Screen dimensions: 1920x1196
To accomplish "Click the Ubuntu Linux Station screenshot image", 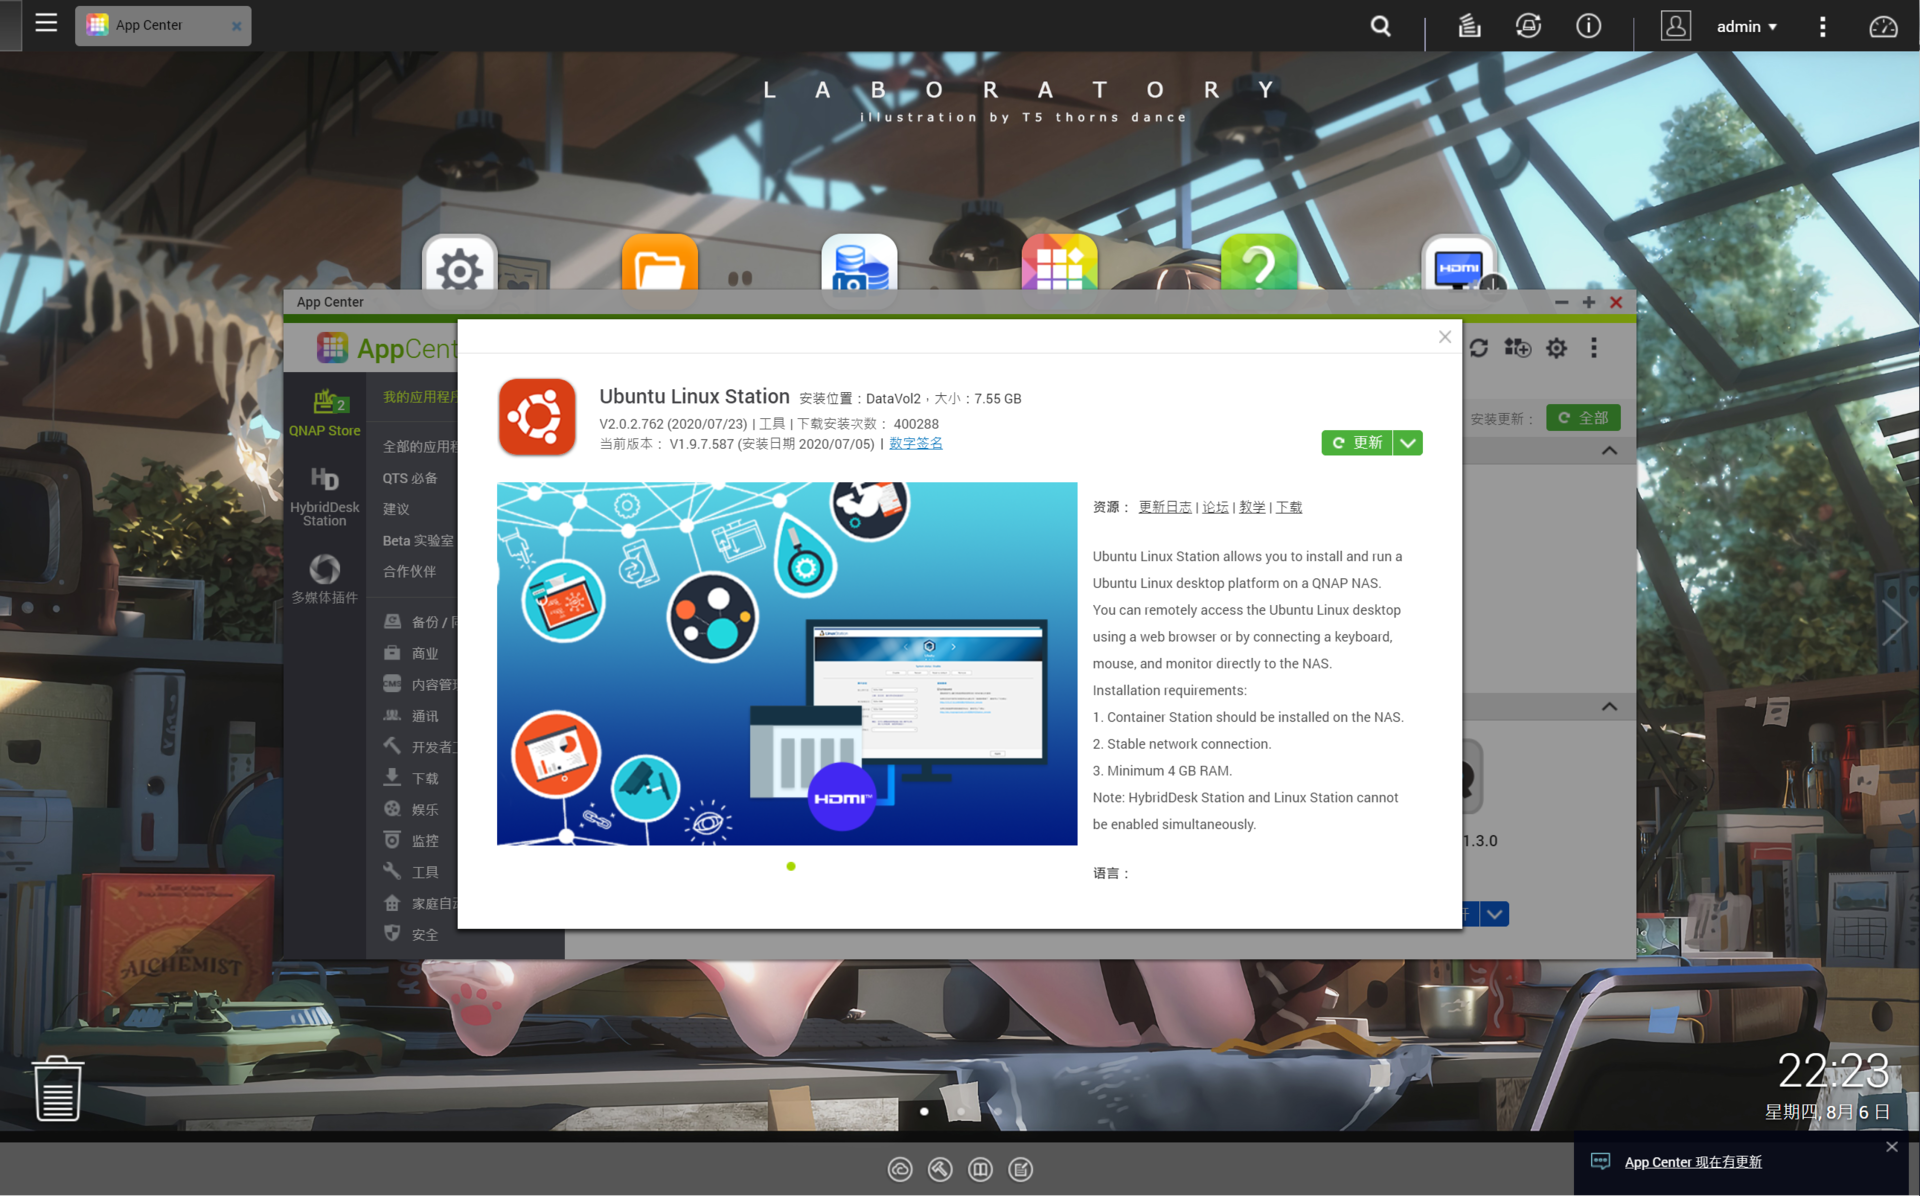I will click(786, 663).
